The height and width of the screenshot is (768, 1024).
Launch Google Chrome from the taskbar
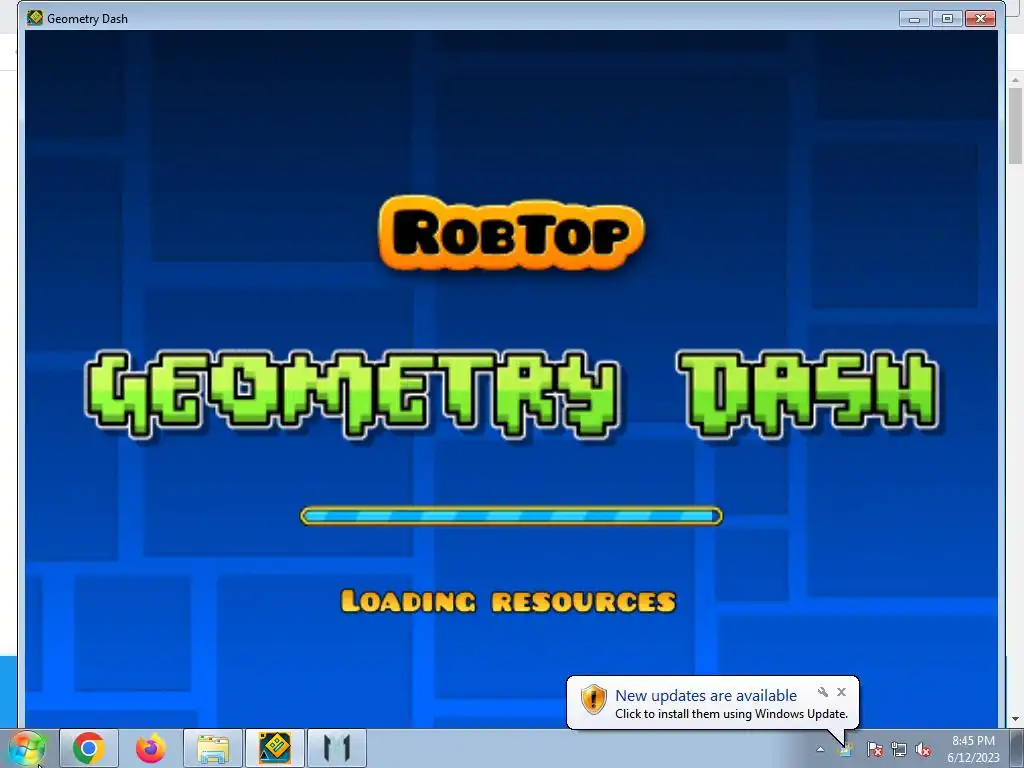click(x=89, y=748)
